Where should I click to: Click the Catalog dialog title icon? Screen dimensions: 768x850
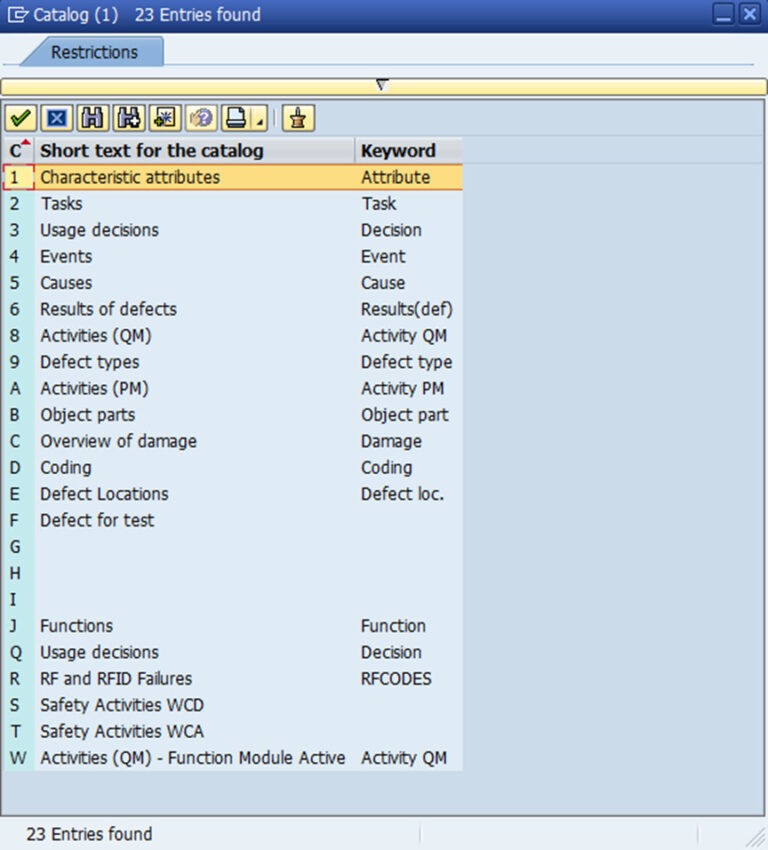tap(17, 15)
